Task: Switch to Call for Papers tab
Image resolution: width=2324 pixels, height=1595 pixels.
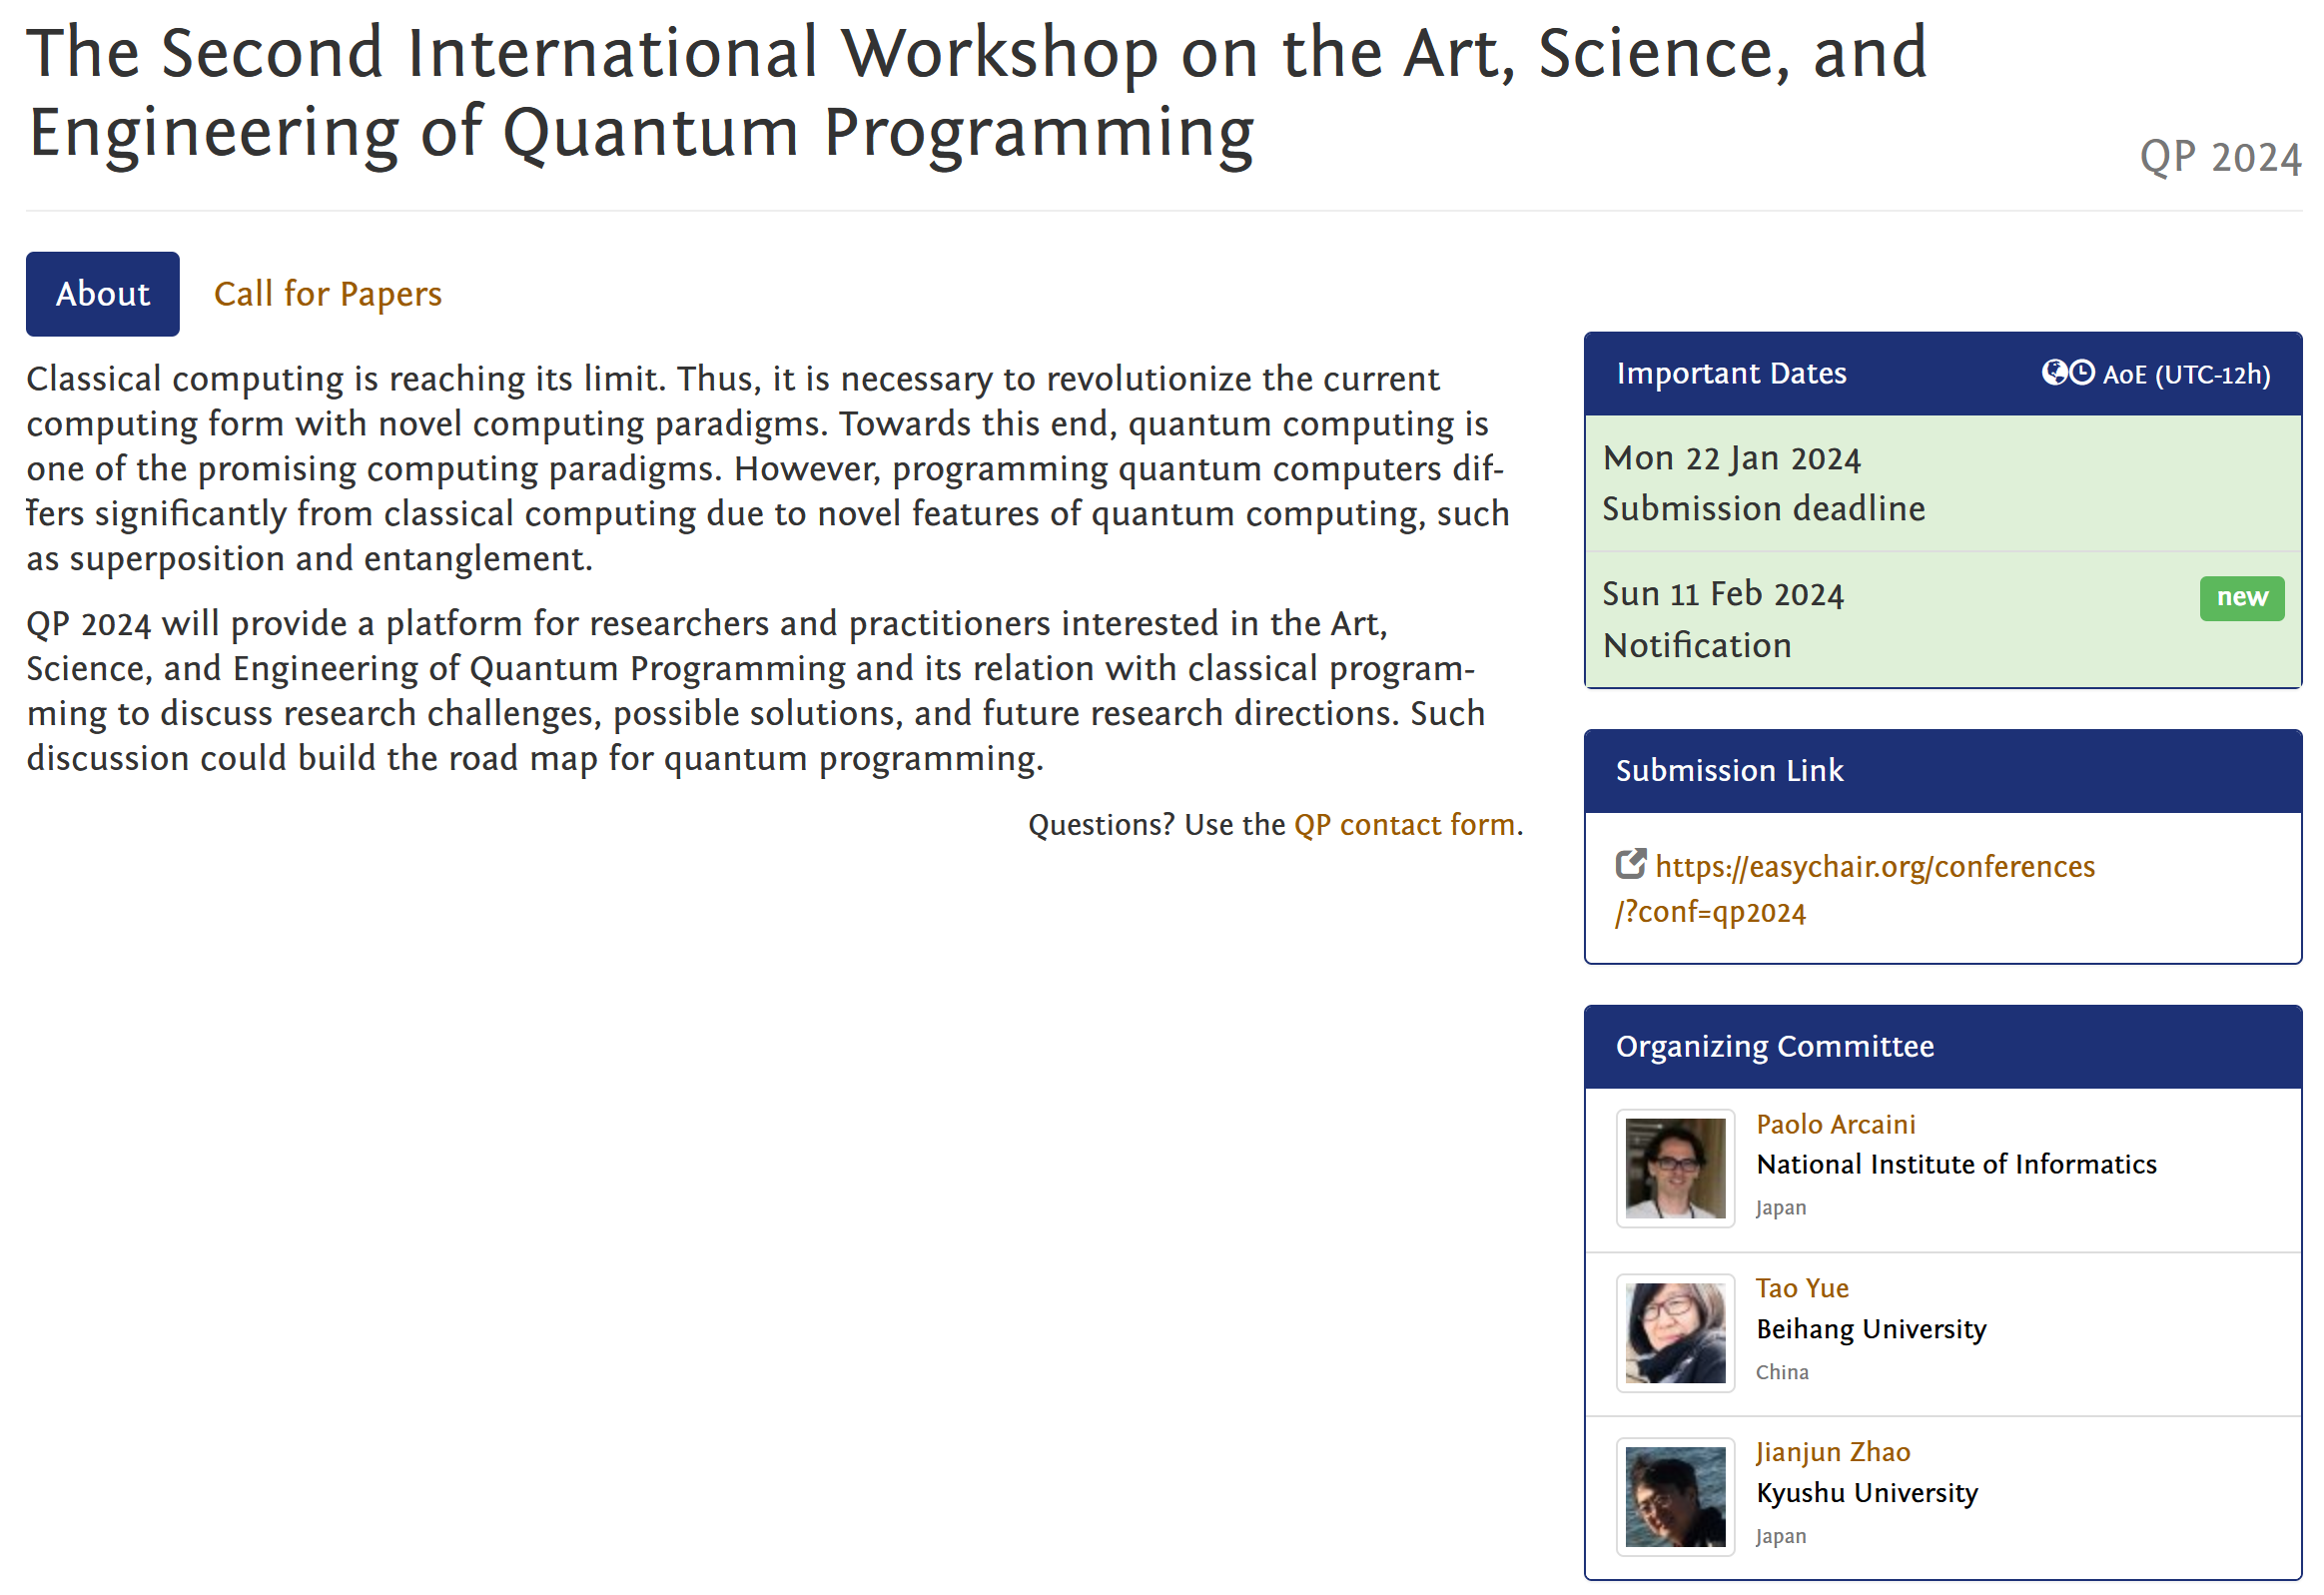Action: click(328, 294)
